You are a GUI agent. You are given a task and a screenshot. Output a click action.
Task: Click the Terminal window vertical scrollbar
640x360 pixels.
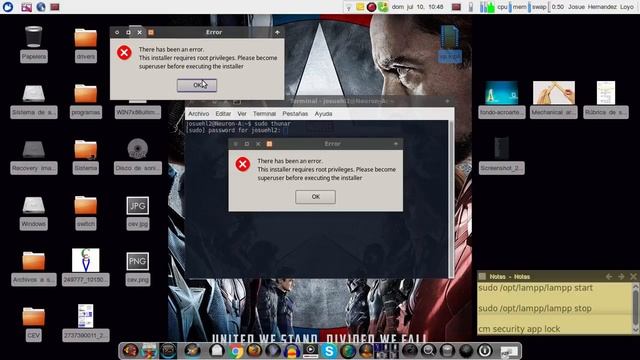[x=451, y=199]
